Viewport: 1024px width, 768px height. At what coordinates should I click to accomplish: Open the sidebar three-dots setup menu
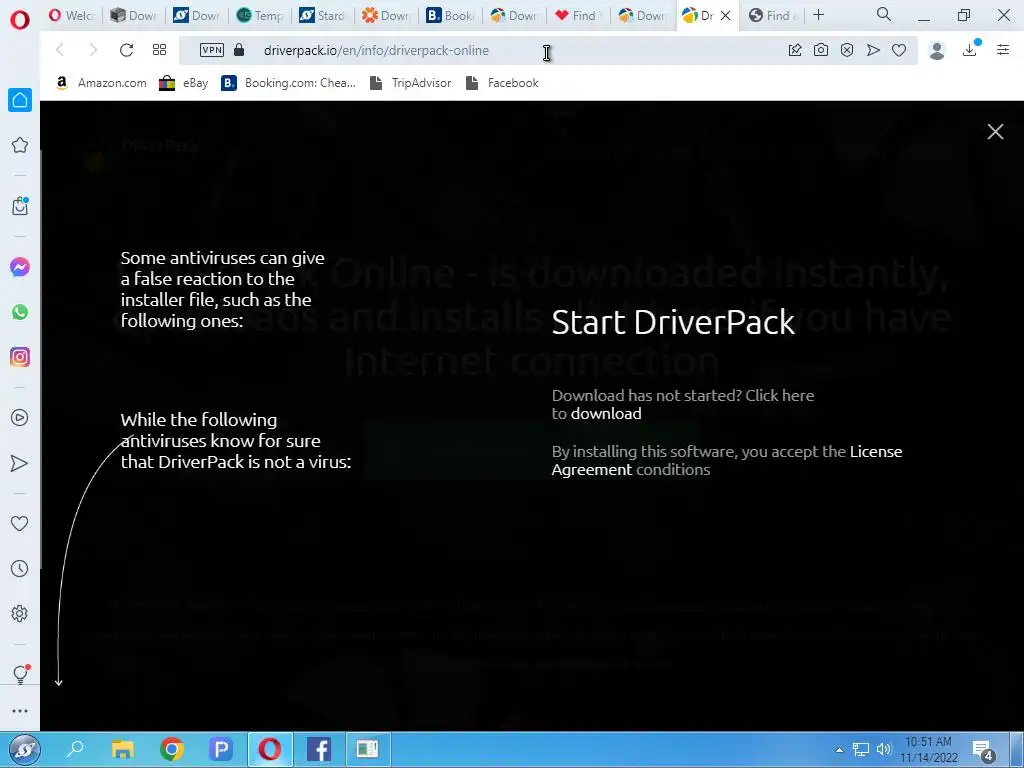coord(20,711)
